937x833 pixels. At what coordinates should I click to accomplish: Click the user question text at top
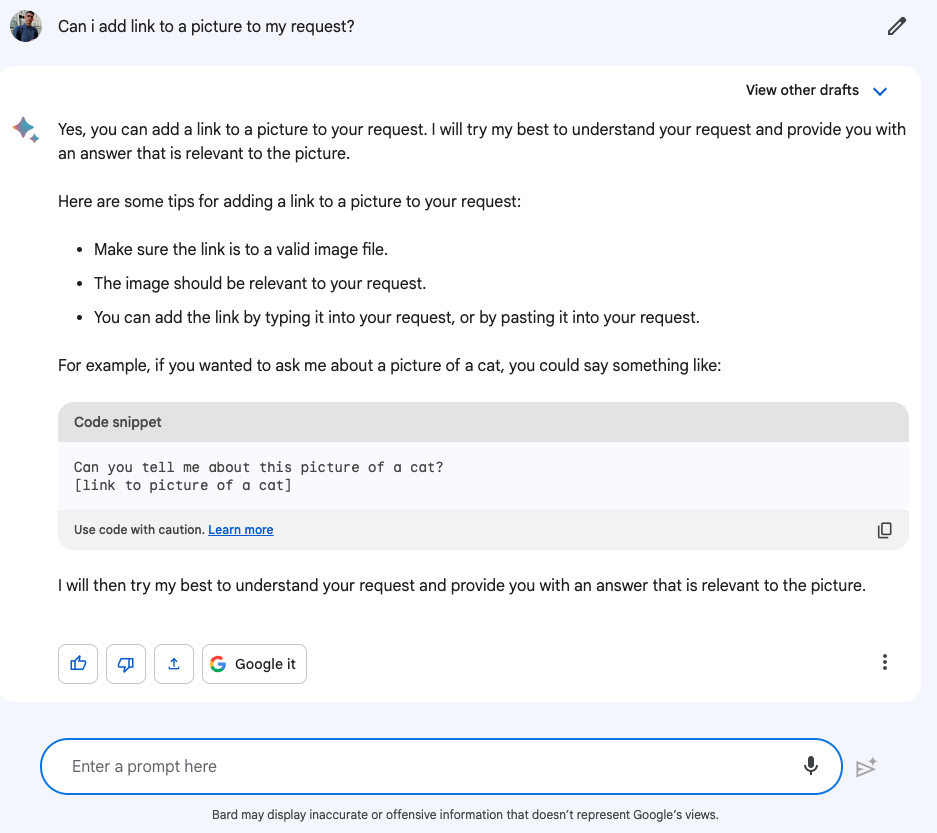206,27
